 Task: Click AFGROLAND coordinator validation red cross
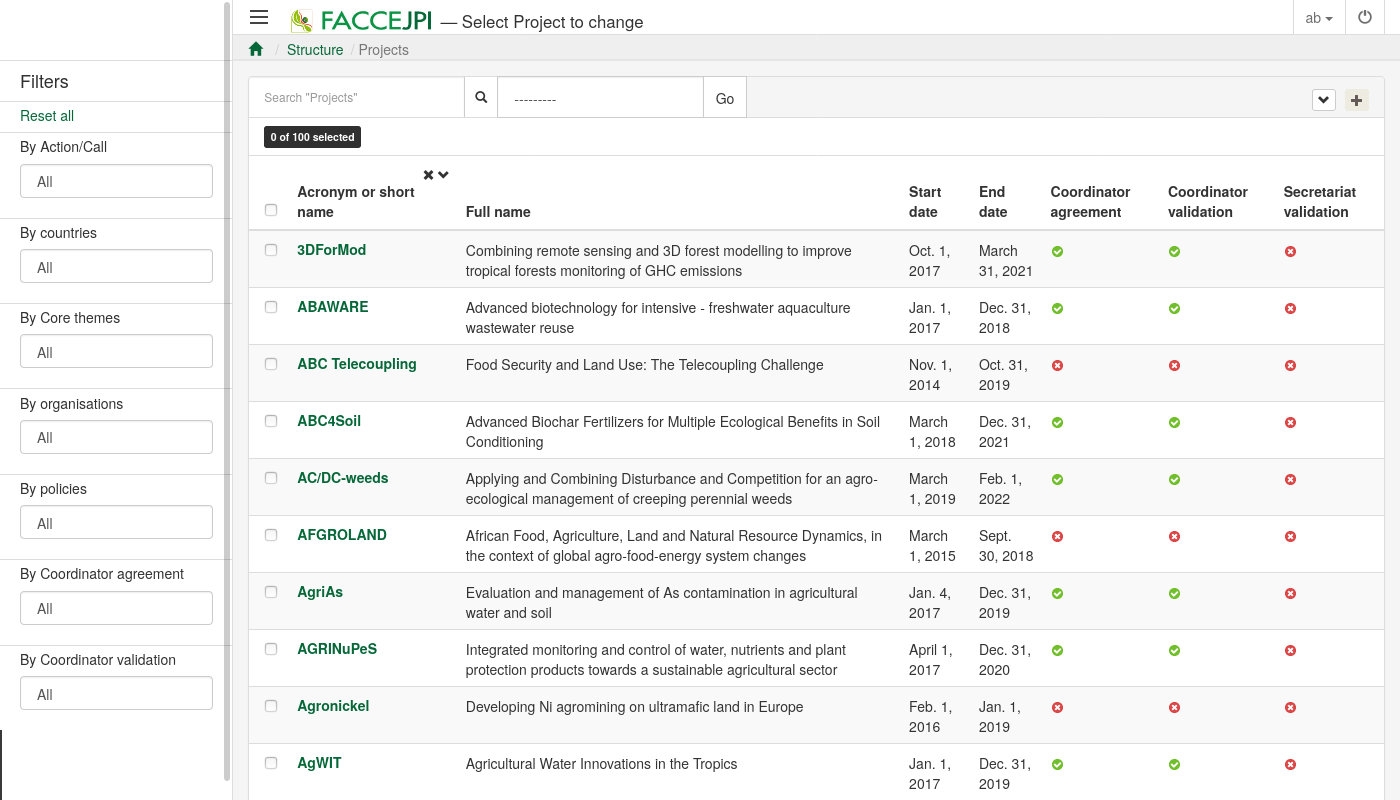(1174, 536)
